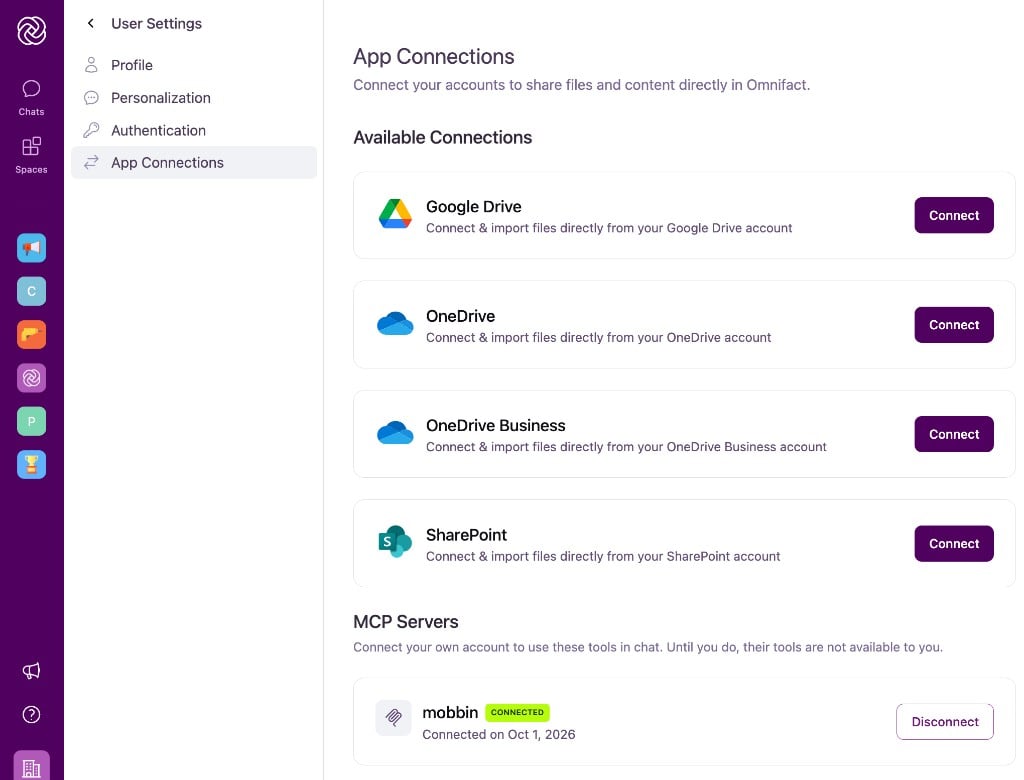The image size is (1024, 780).
Task: Select App Connections in settings menu
Action: coord(194,162)
